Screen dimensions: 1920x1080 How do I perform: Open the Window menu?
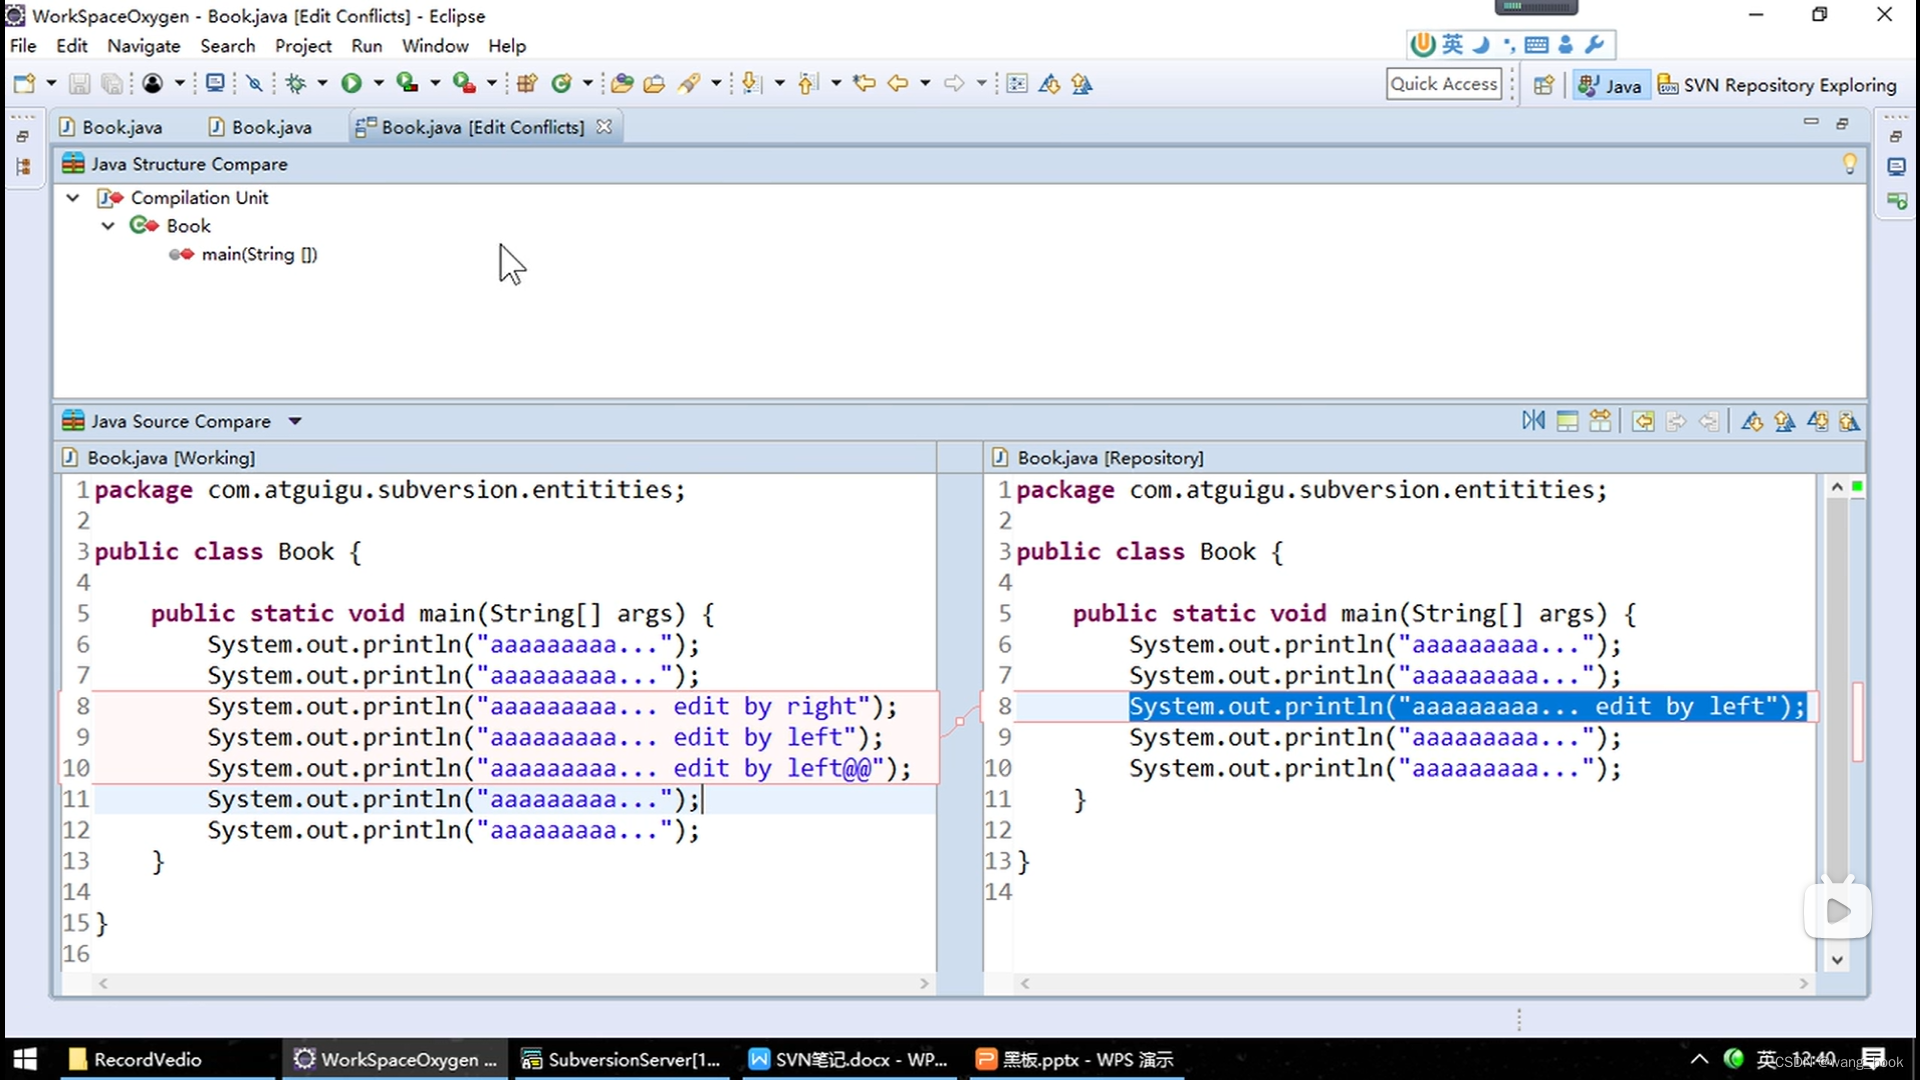435,46
